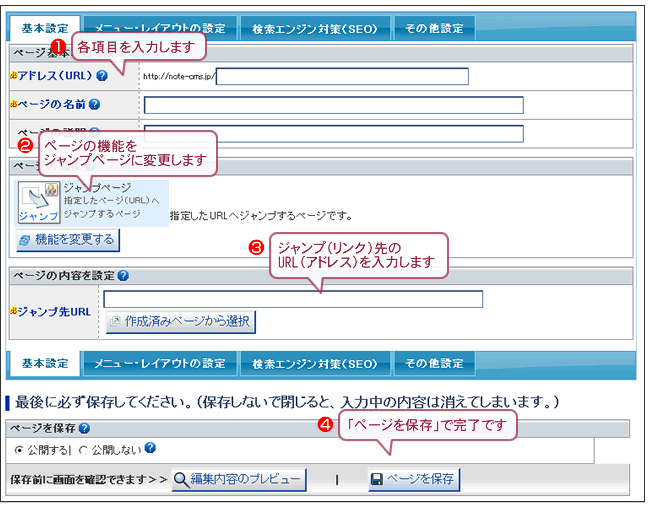Image resolution: width=650 pixels, height=506 pixels.
Task: Open help icon next to アドレス(URL)
Action: coord(102,75)
